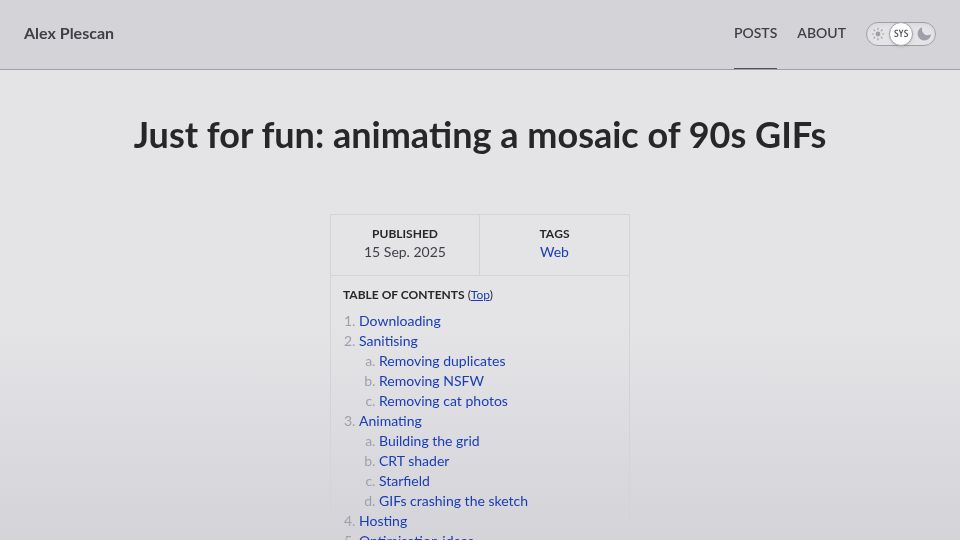
Task: Switch to dark theme moon icon
Action: [924, 34]
